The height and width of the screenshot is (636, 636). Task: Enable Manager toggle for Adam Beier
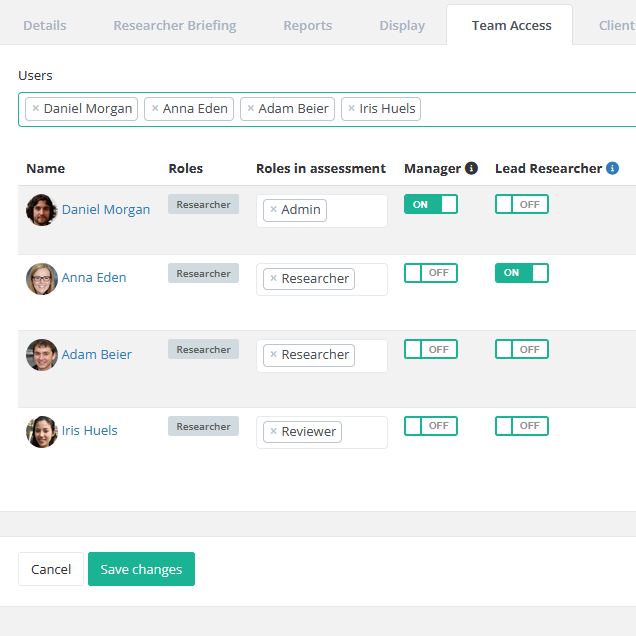coord(430,349)
